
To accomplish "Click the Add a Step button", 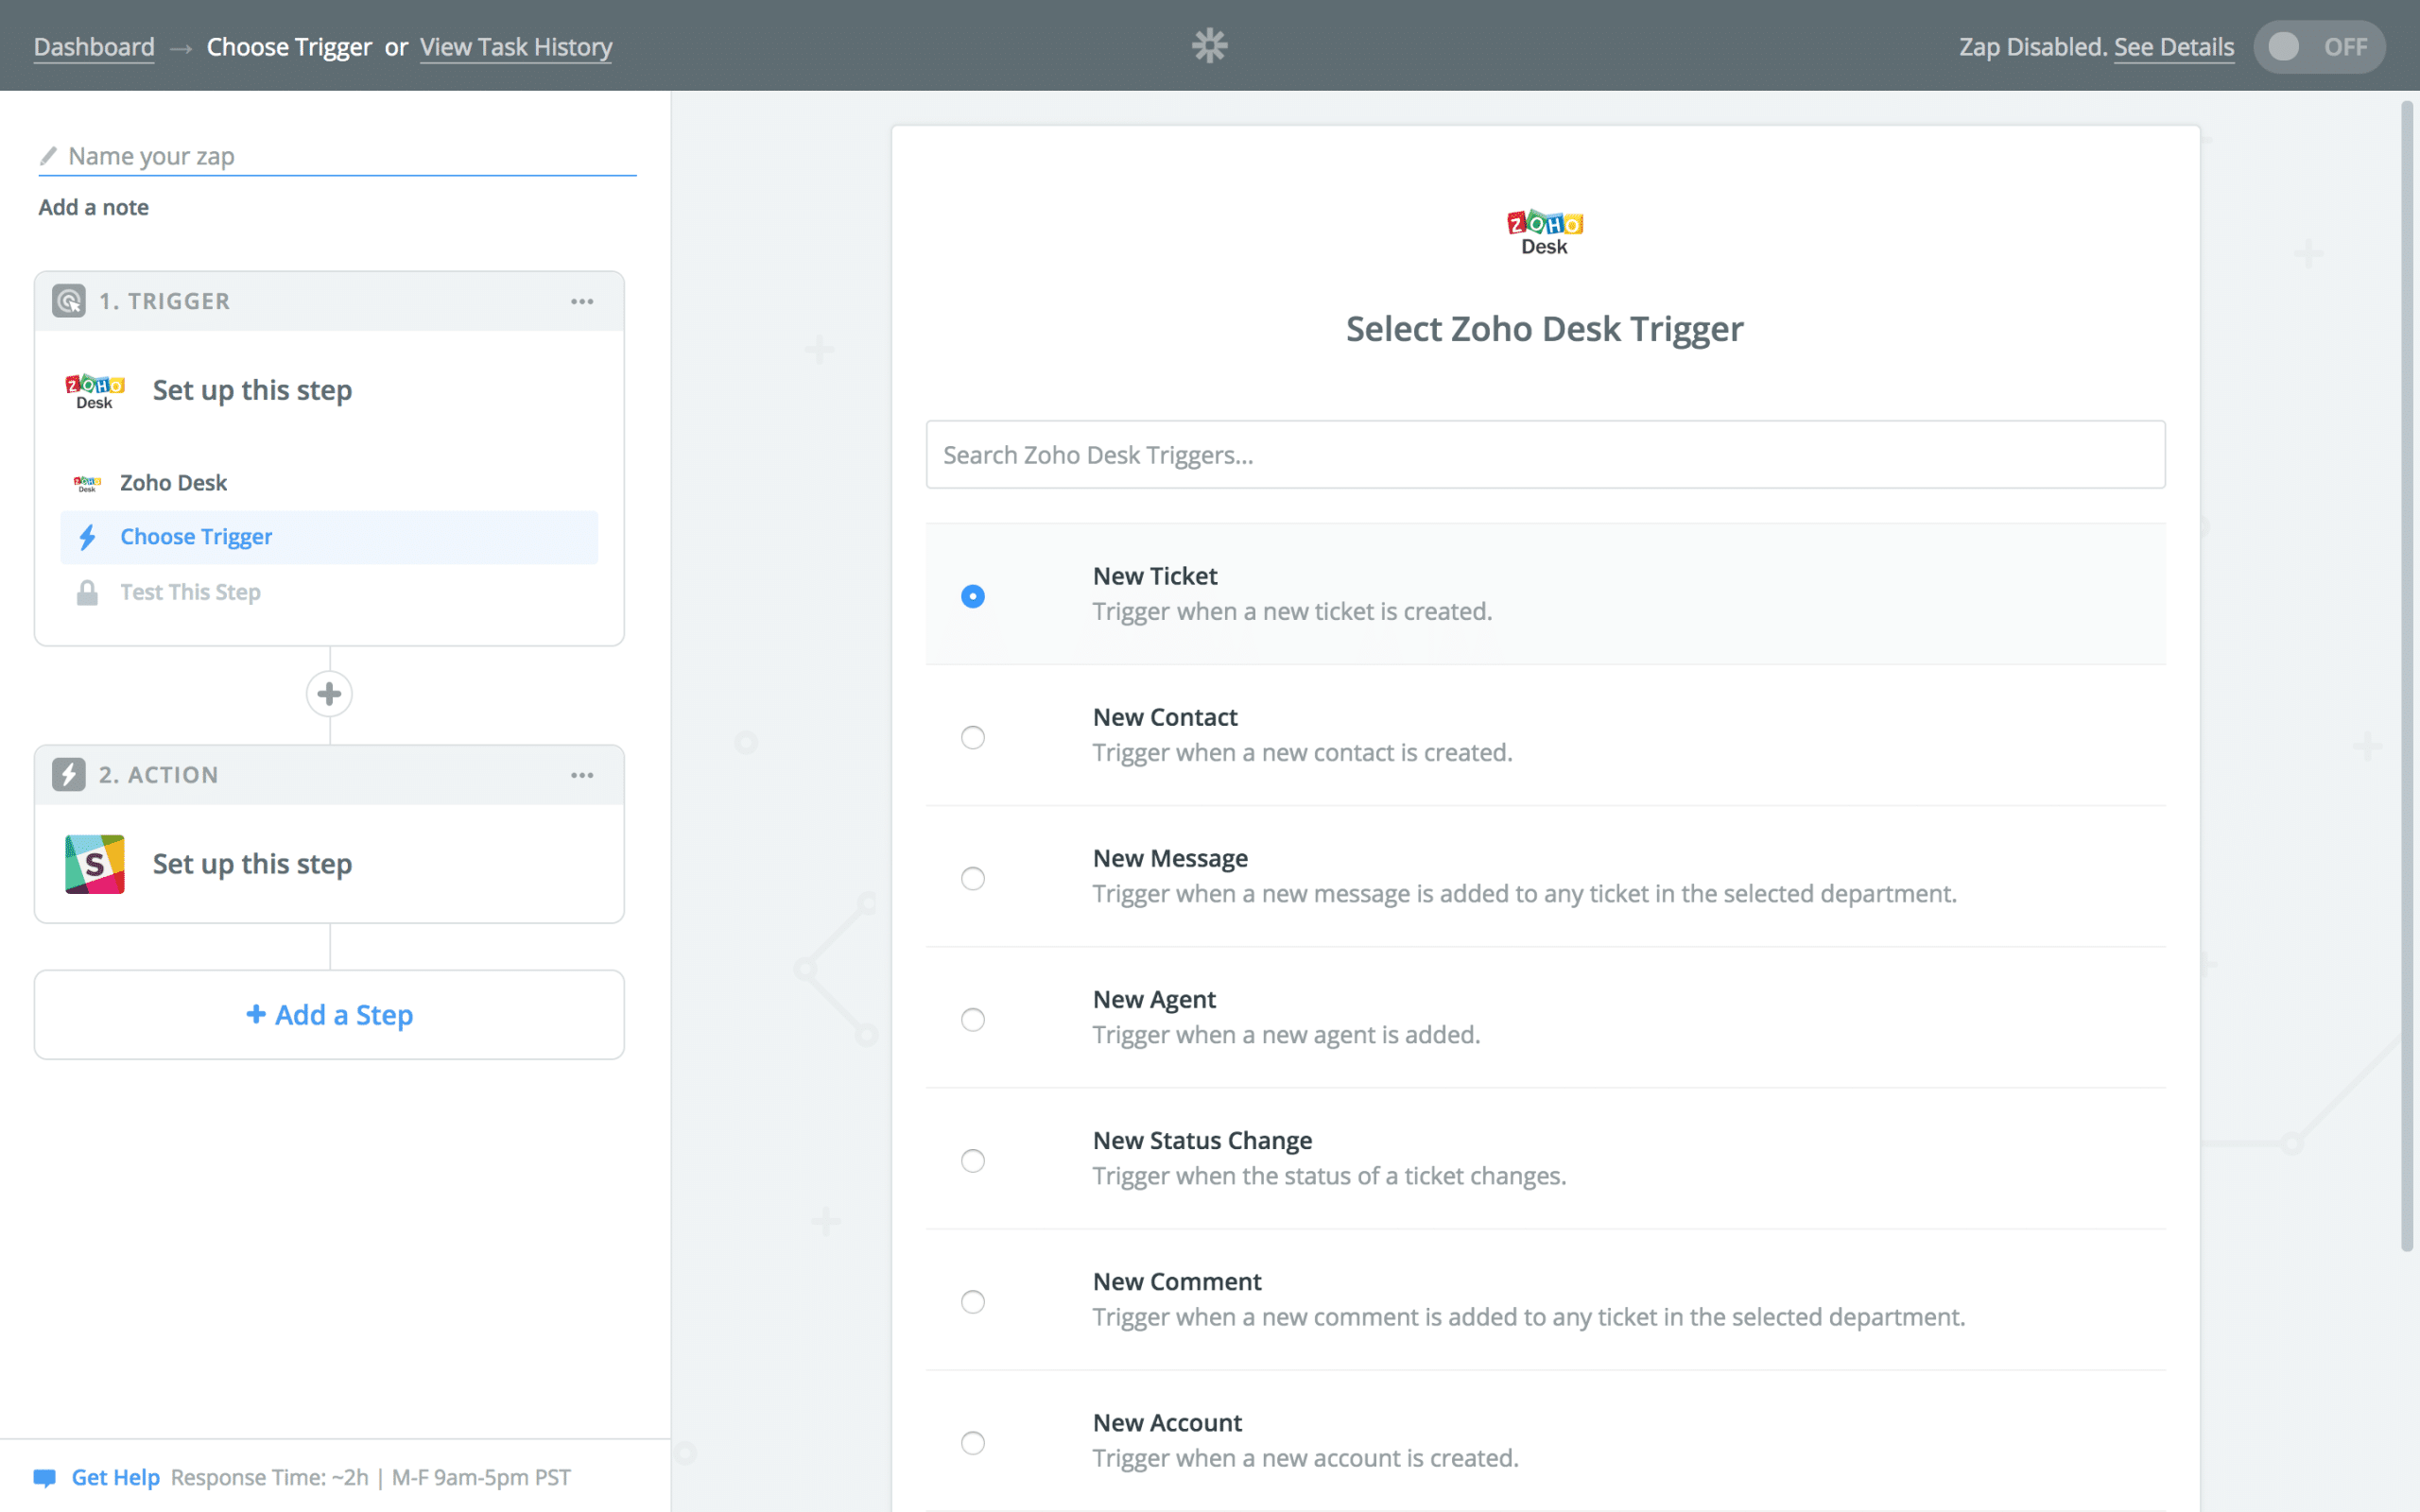I will click(329, 1015).
